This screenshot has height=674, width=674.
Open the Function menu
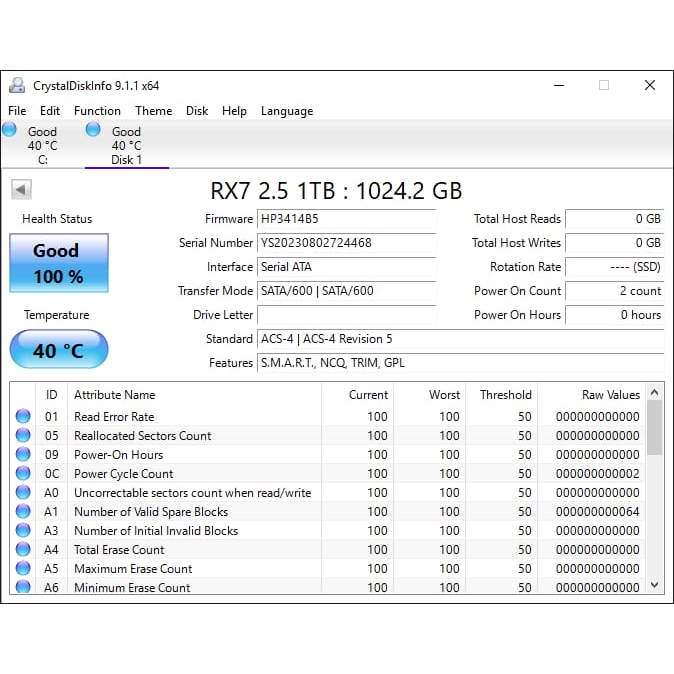(x=97, y=111)
